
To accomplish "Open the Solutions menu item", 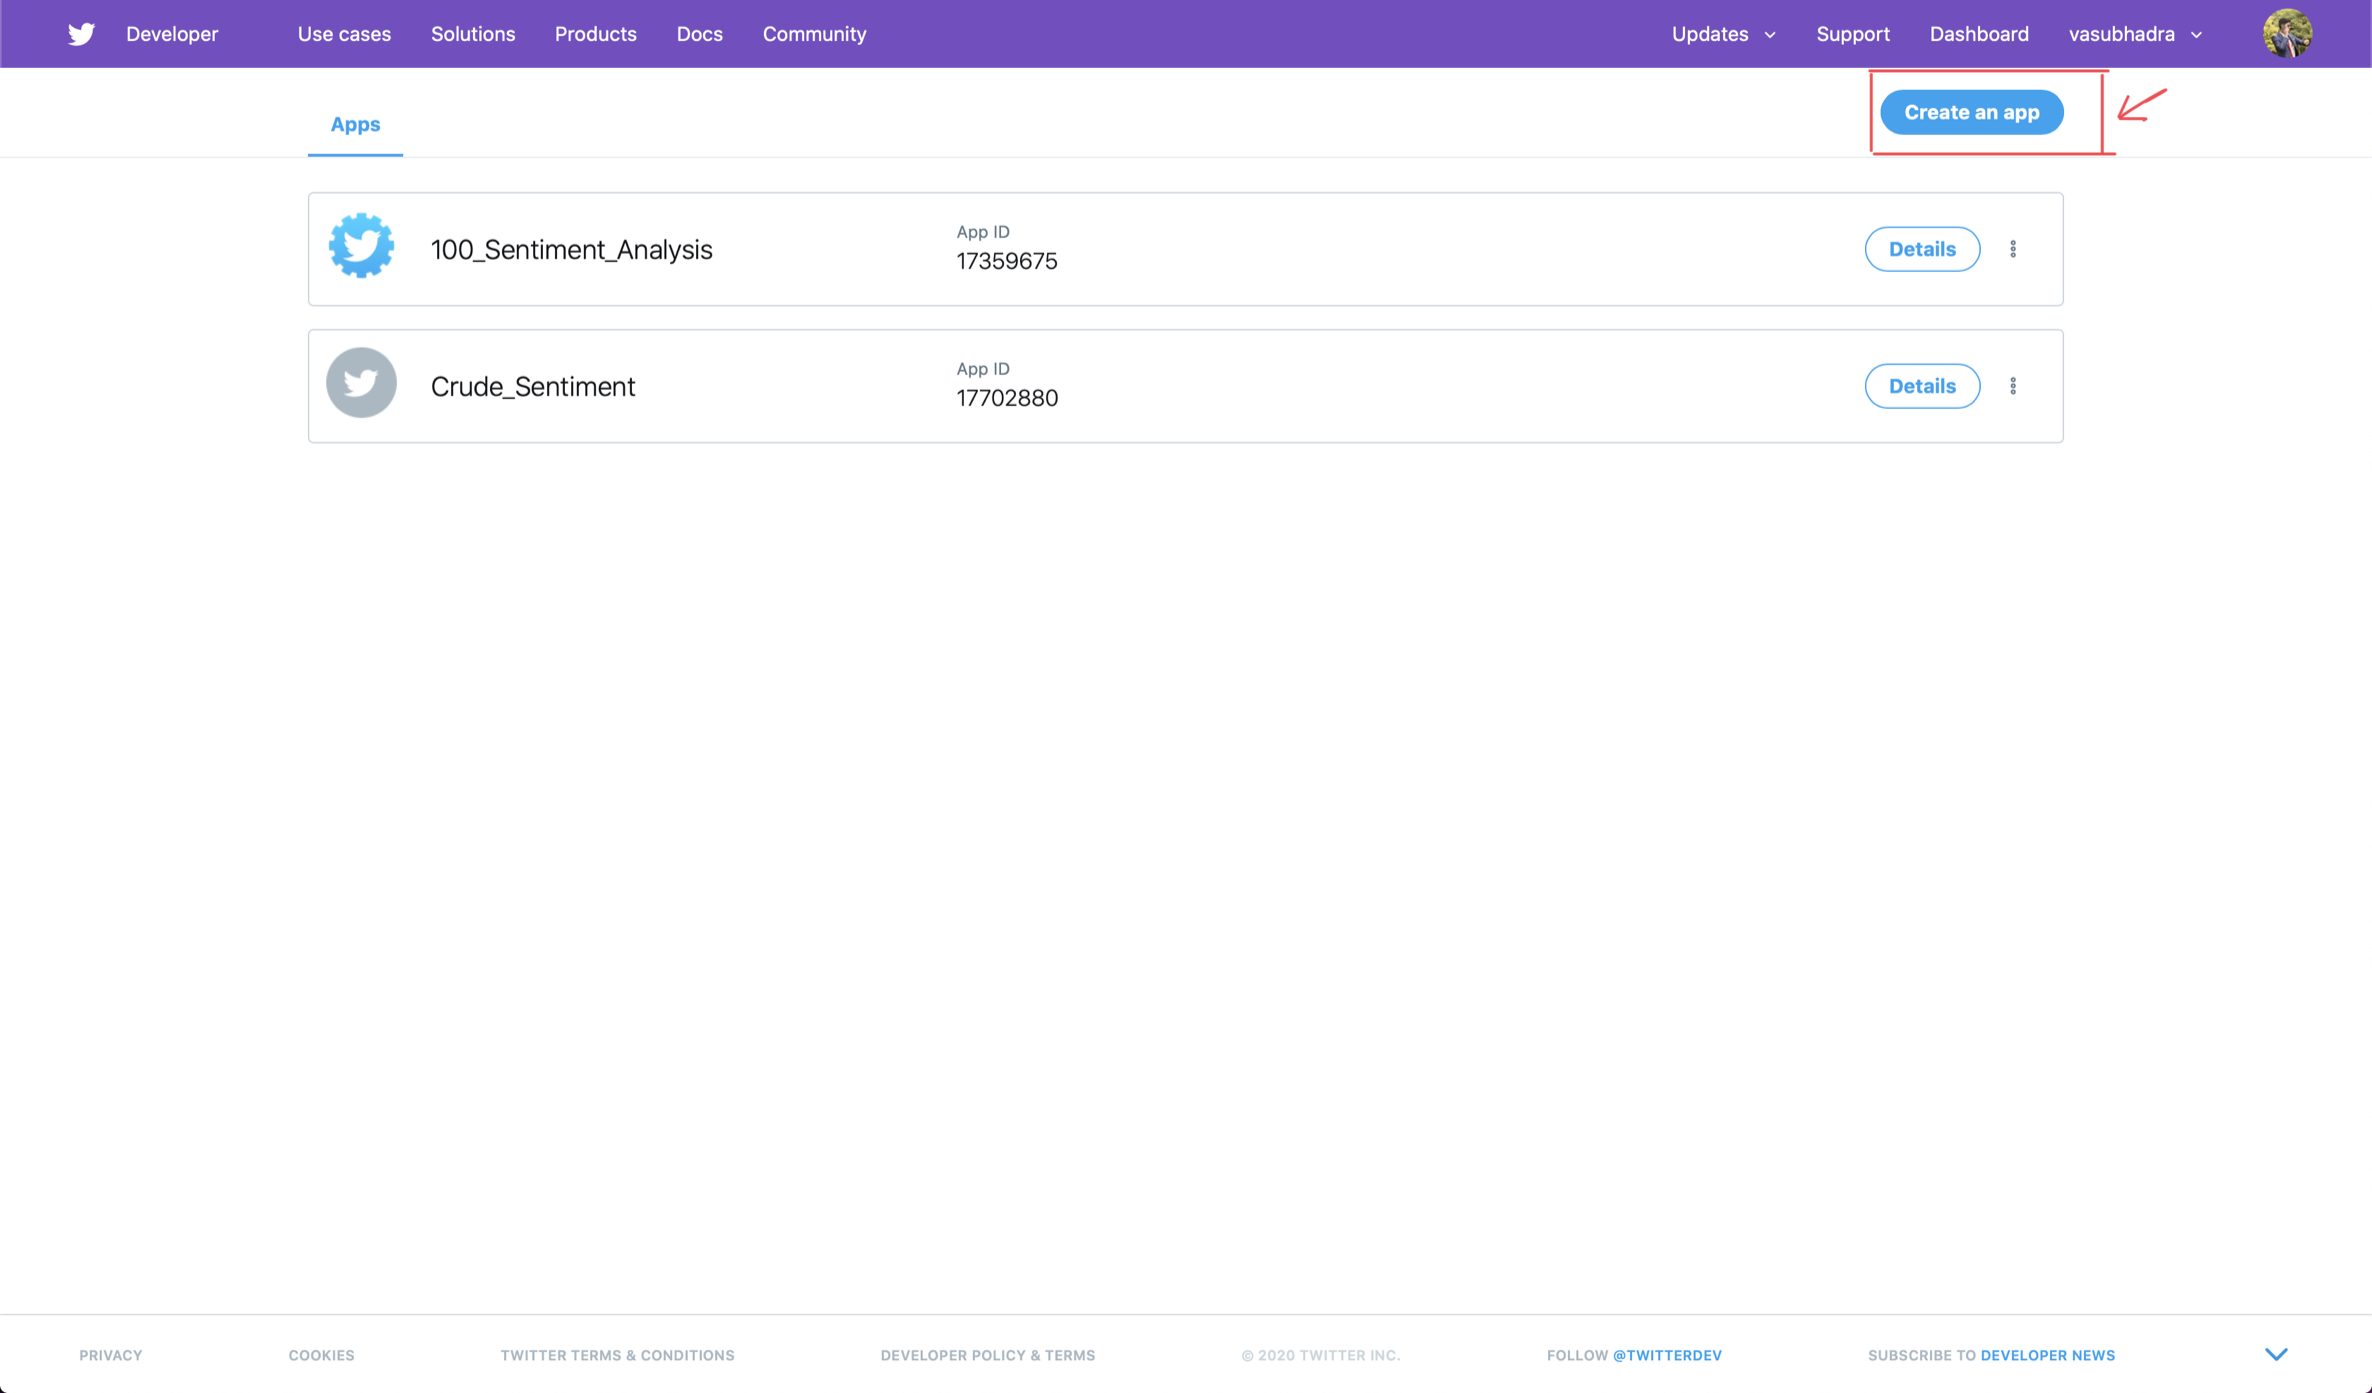I will (x=473, y=34).
